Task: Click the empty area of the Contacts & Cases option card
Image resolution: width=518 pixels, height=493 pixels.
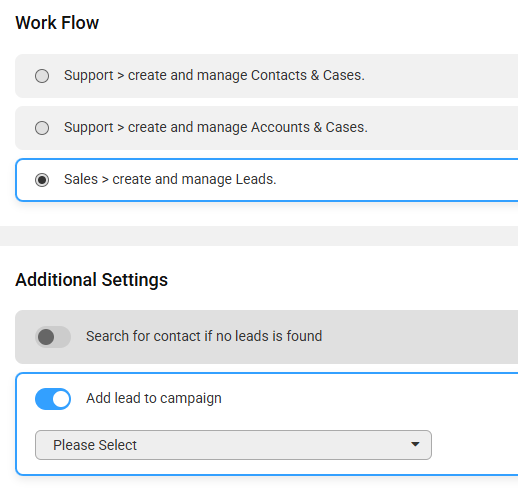Action: coord(440,76)
